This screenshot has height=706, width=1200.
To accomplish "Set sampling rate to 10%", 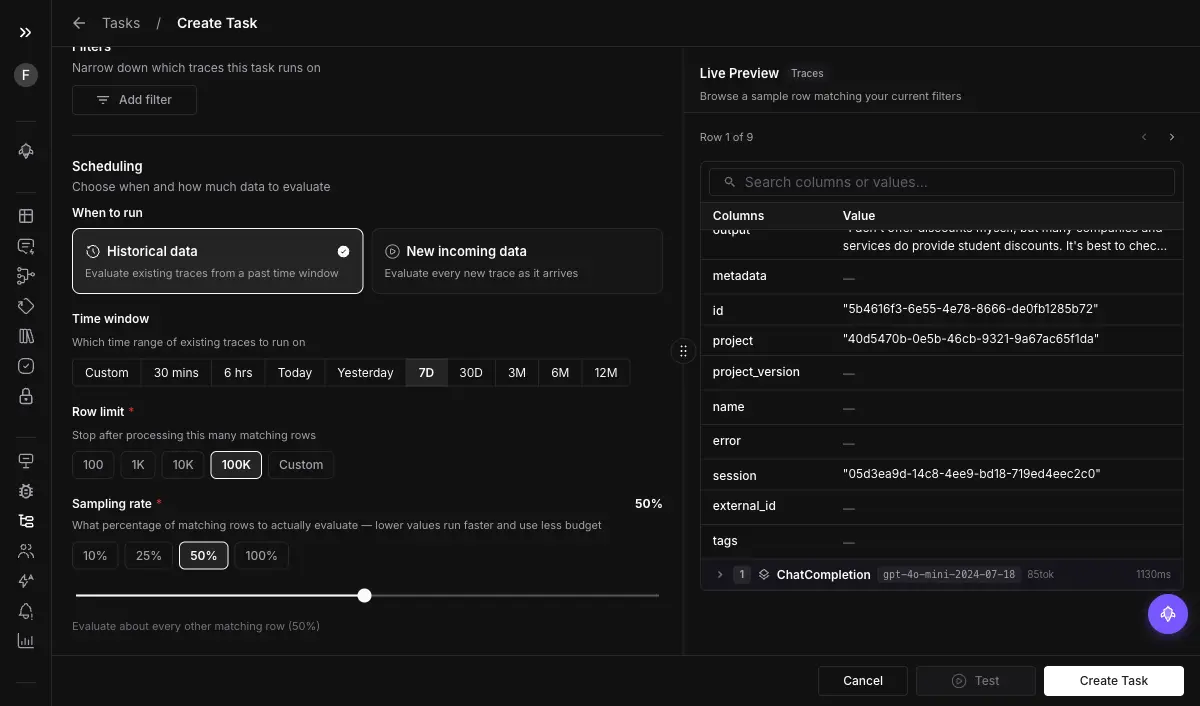I will 95,556.
